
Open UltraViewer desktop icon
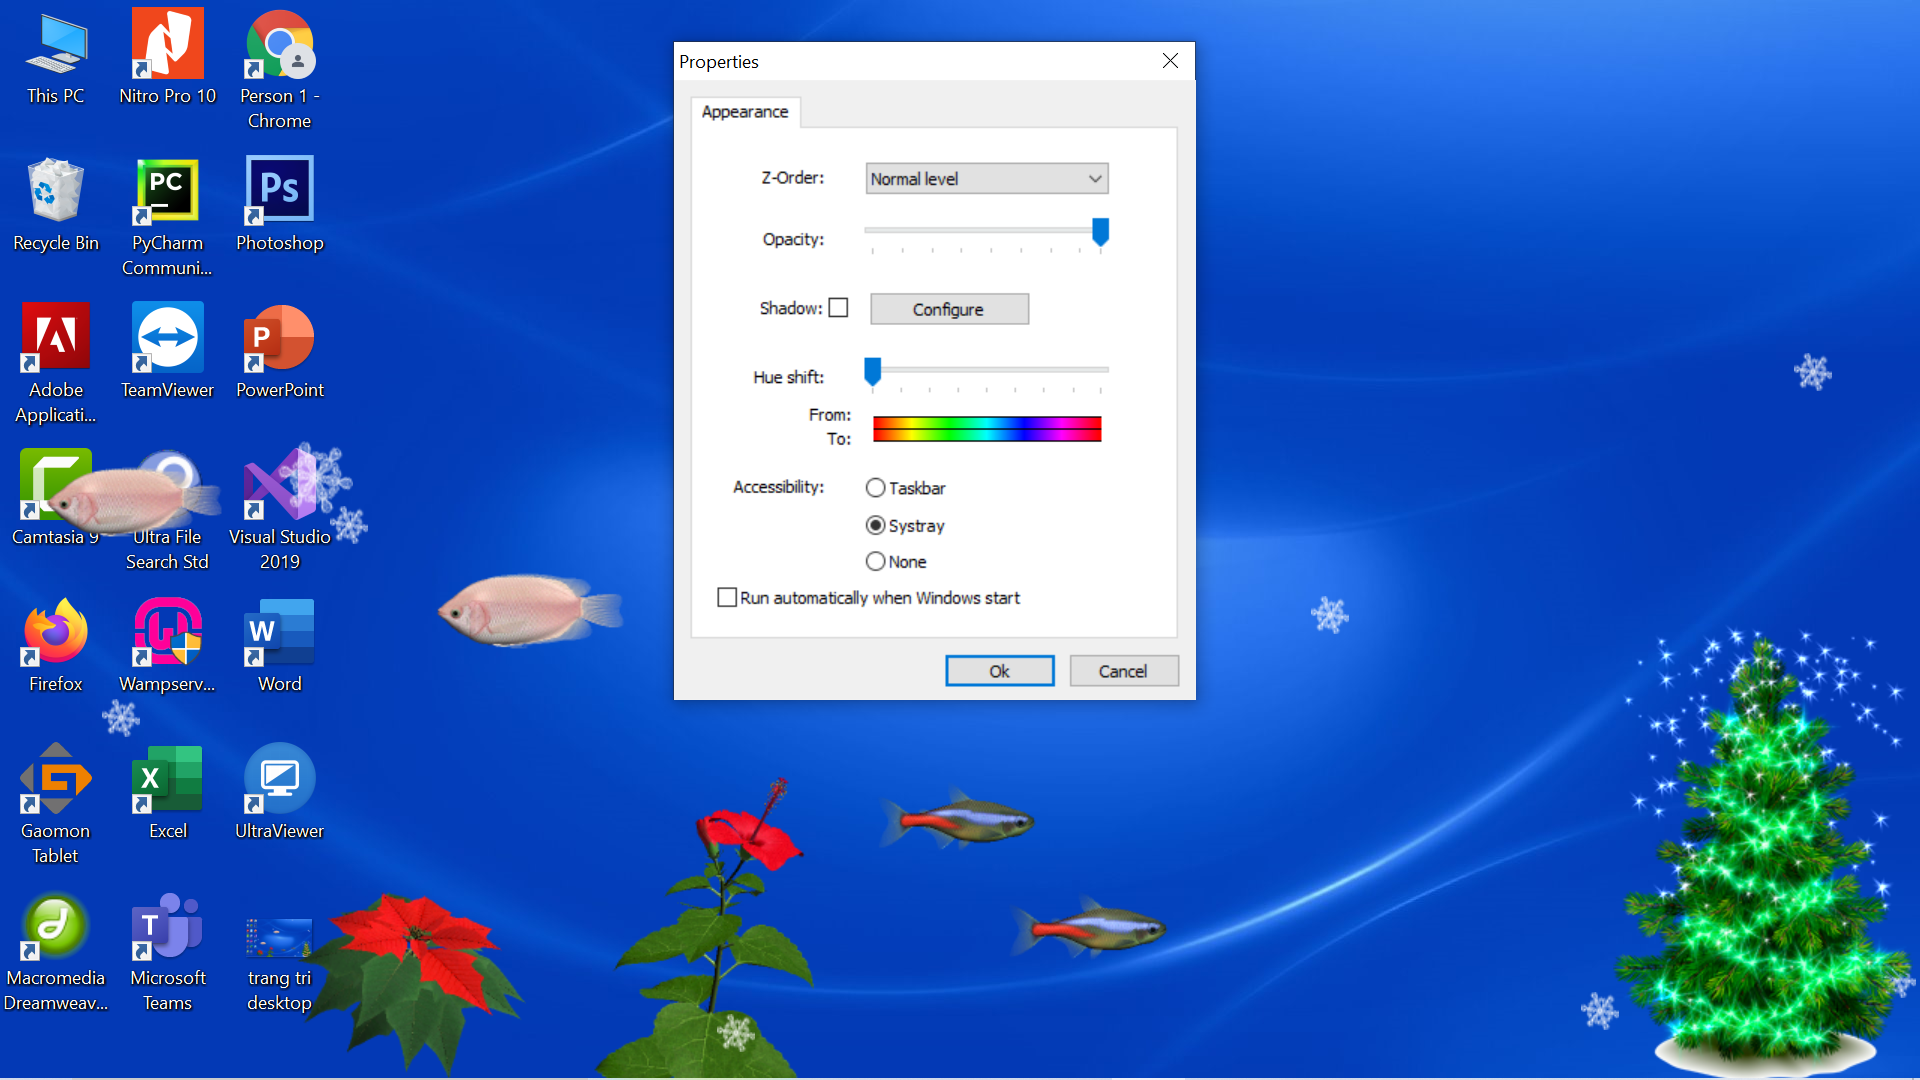coord(280,793)
